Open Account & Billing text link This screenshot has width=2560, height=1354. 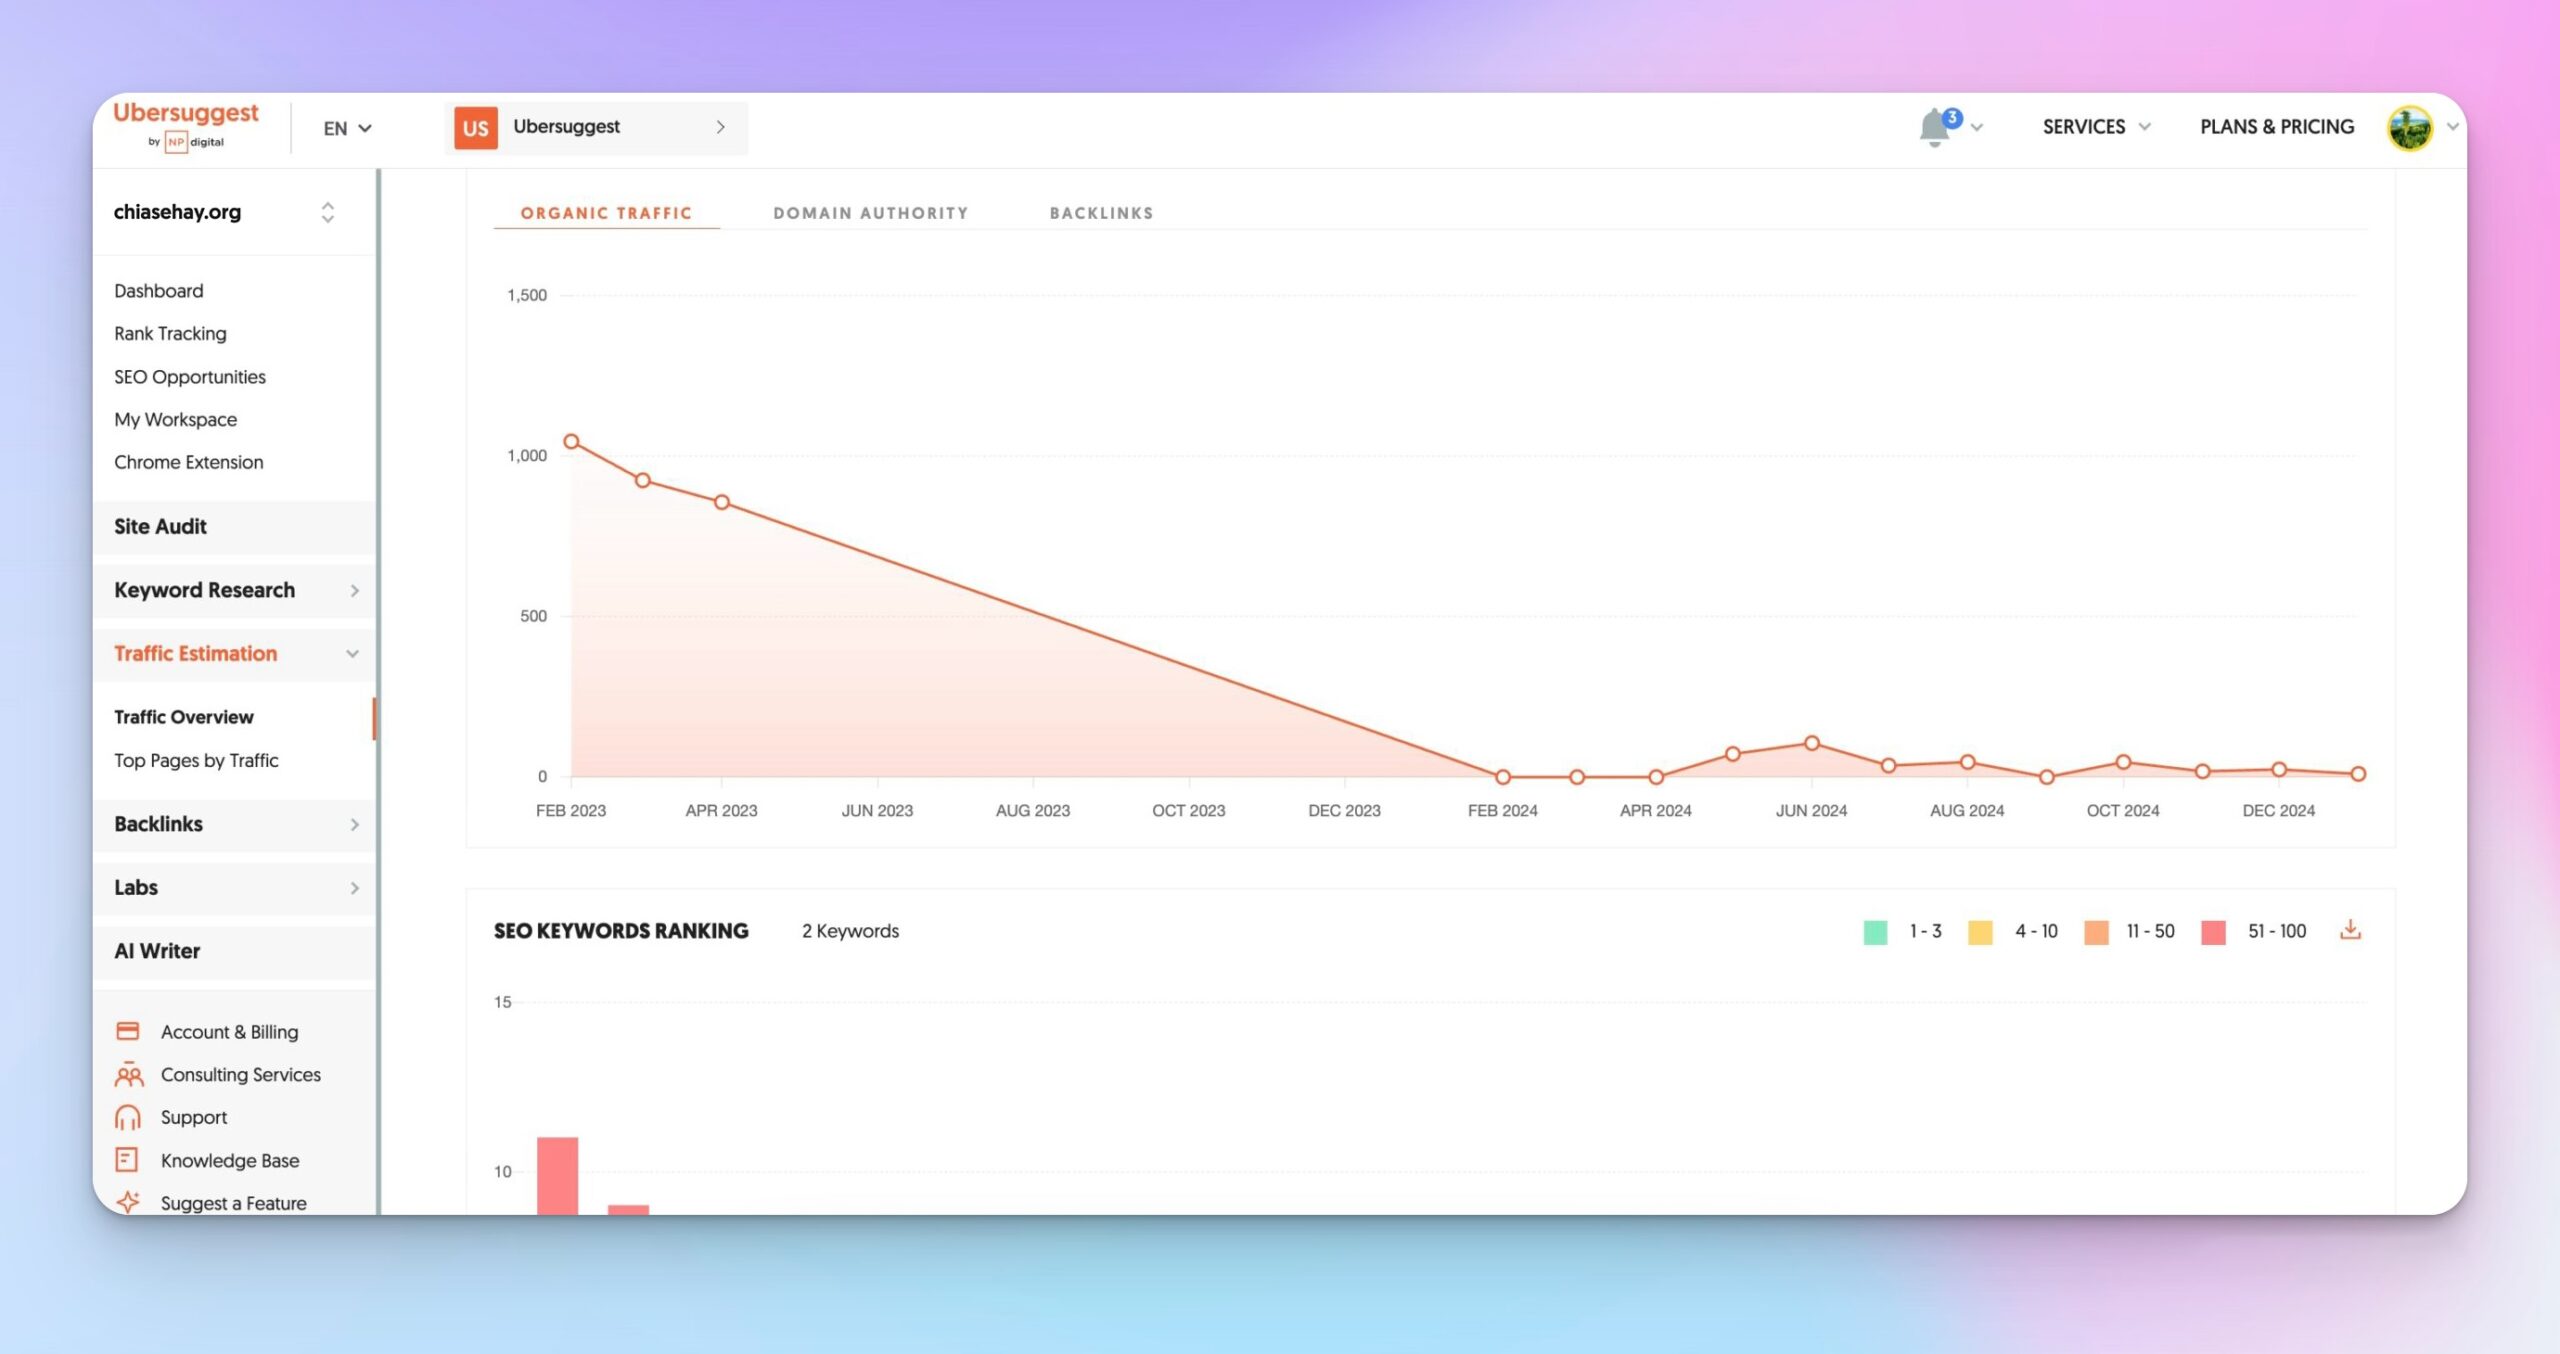pos(229,1032)
